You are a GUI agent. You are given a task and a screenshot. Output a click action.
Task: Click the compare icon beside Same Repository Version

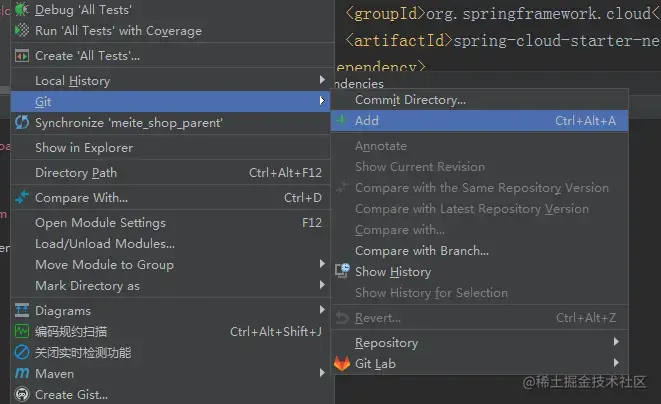342,188
